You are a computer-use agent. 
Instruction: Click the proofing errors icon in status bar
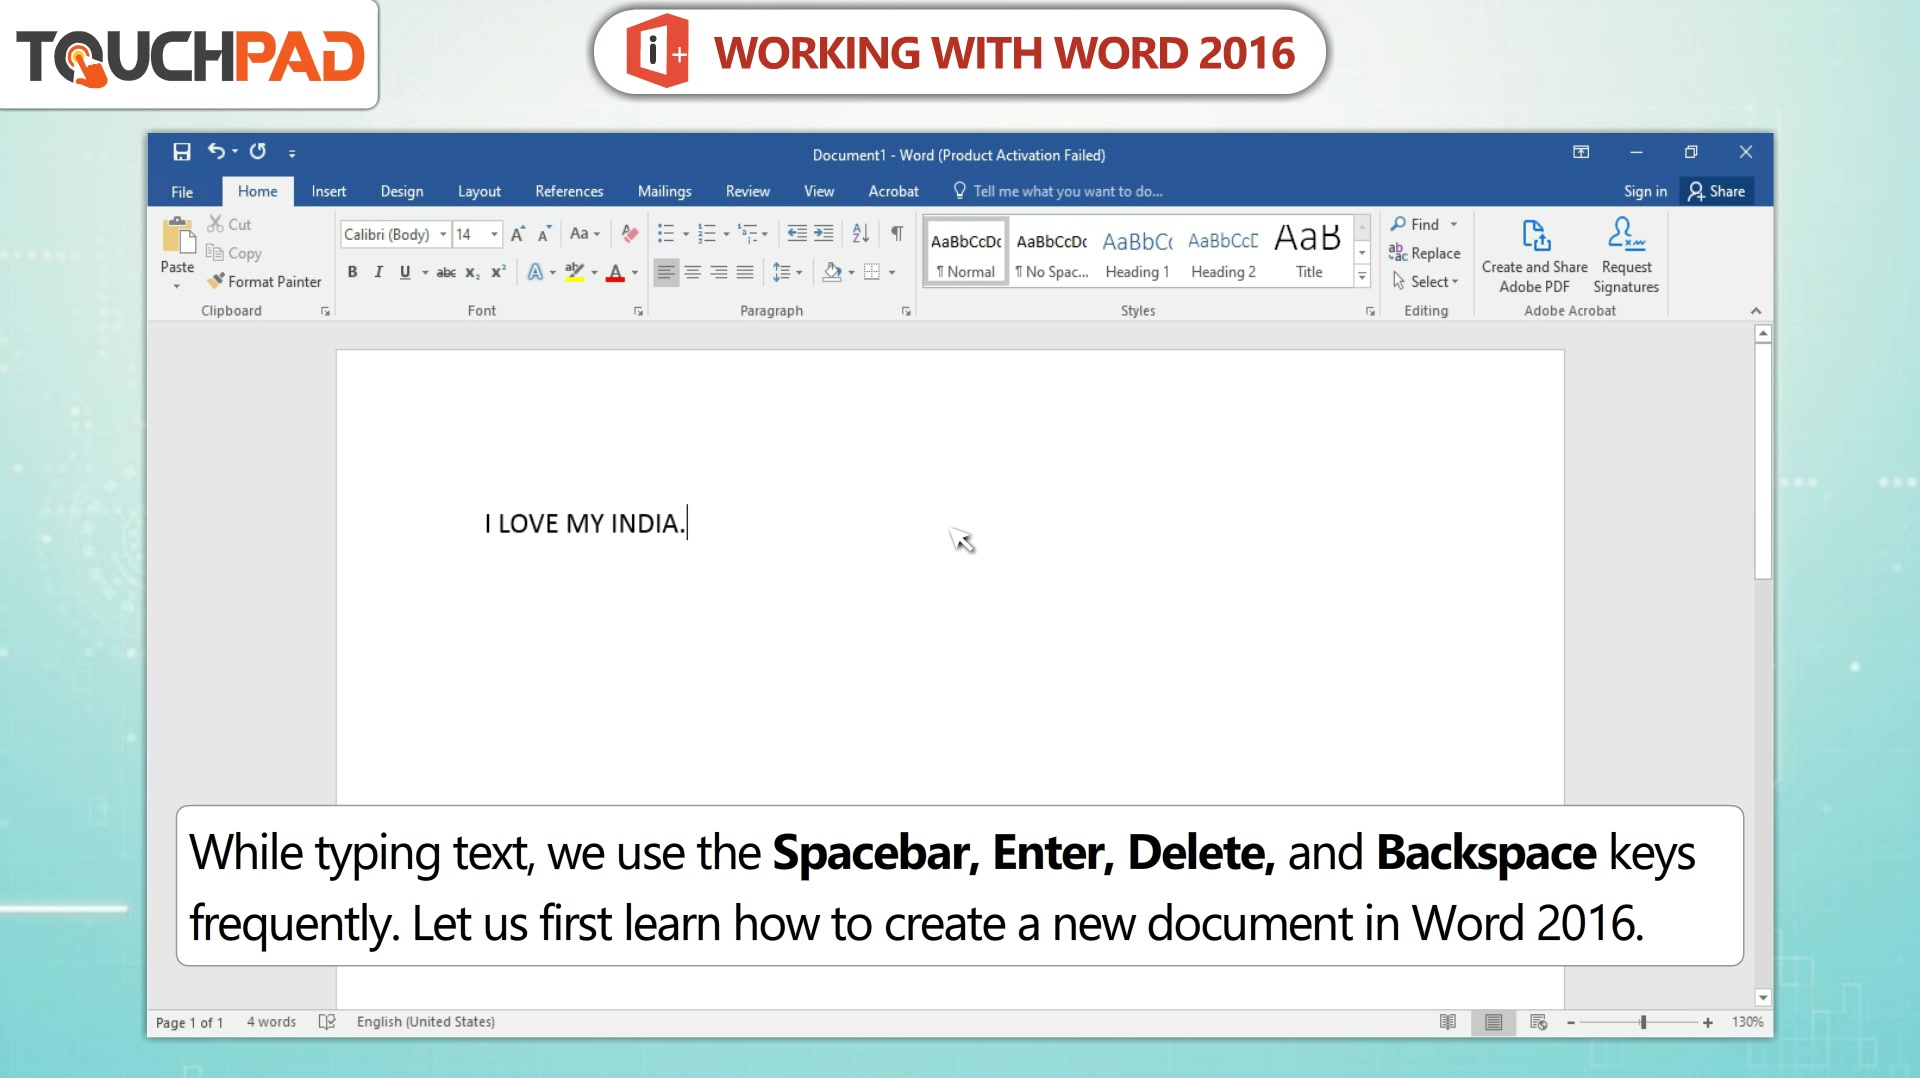tap(327, 1022)
